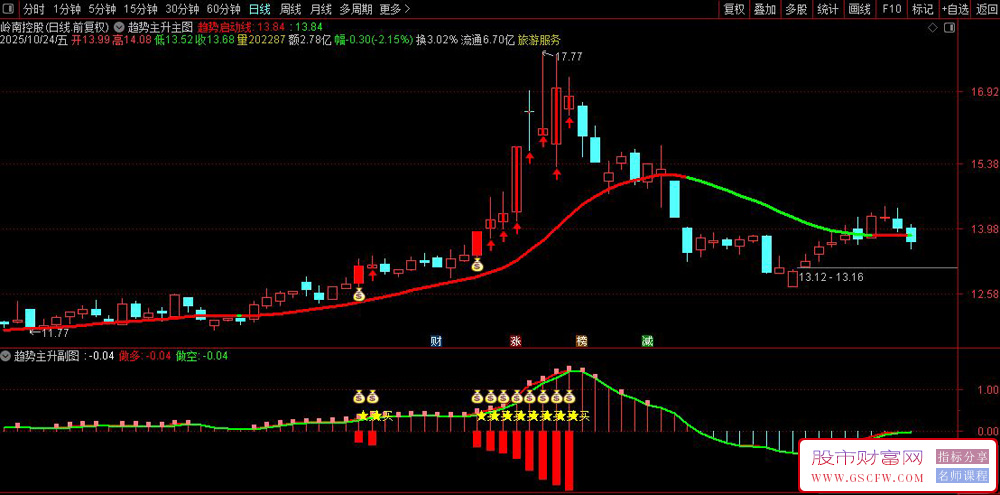Screen dimensions: 1000x495
Task: Click the rightmost money bag in sub-chart
Action: point(569,397)
